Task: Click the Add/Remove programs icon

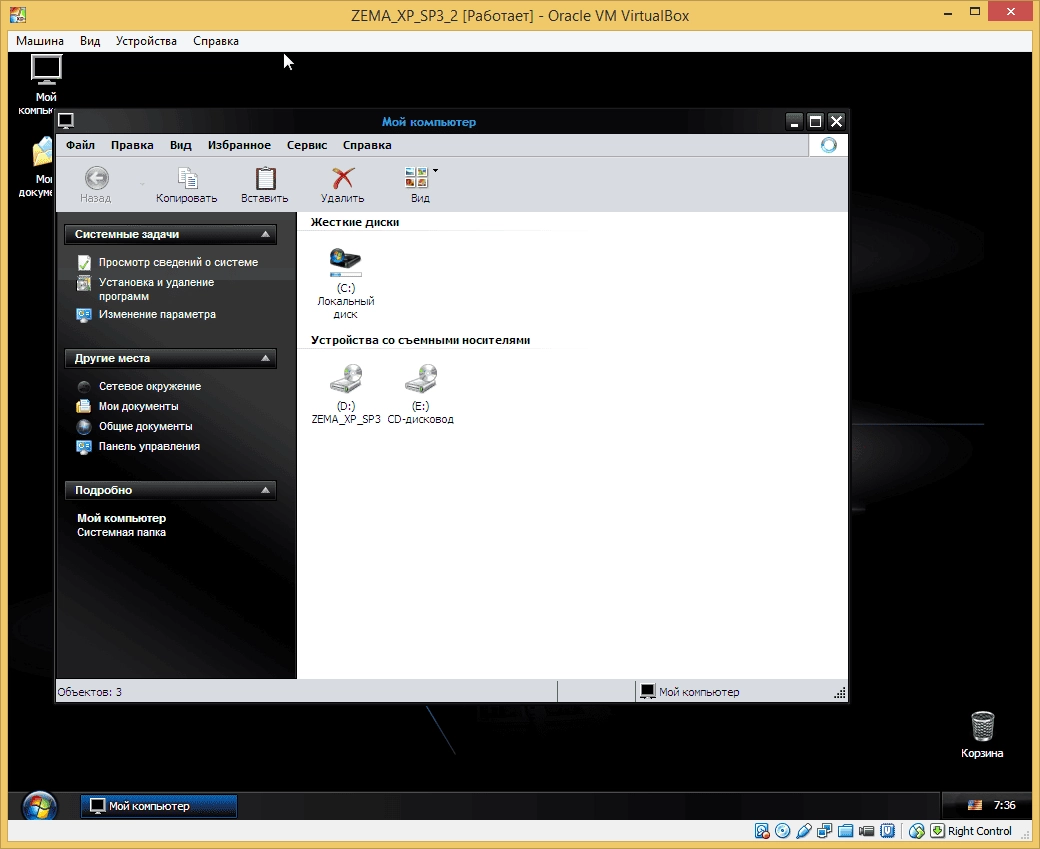Action: 84,284
